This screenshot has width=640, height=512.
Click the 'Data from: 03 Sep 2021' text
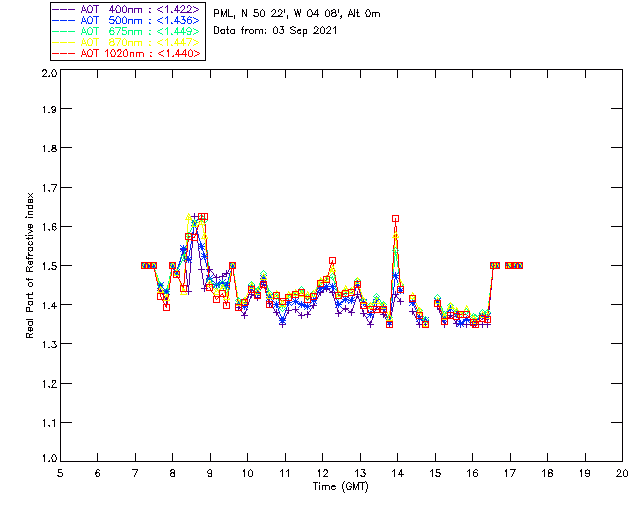pyautogui.click(x=275, y=31)
